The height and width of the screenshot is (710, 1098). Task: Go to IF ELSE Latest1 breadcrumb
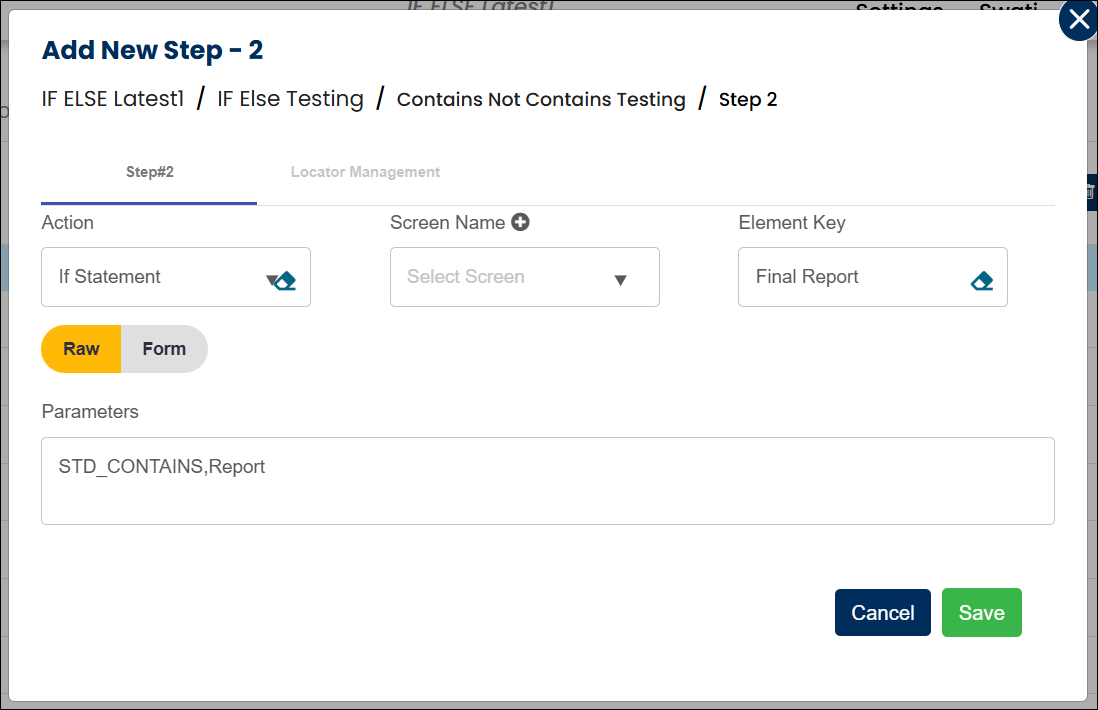(113, 99)
